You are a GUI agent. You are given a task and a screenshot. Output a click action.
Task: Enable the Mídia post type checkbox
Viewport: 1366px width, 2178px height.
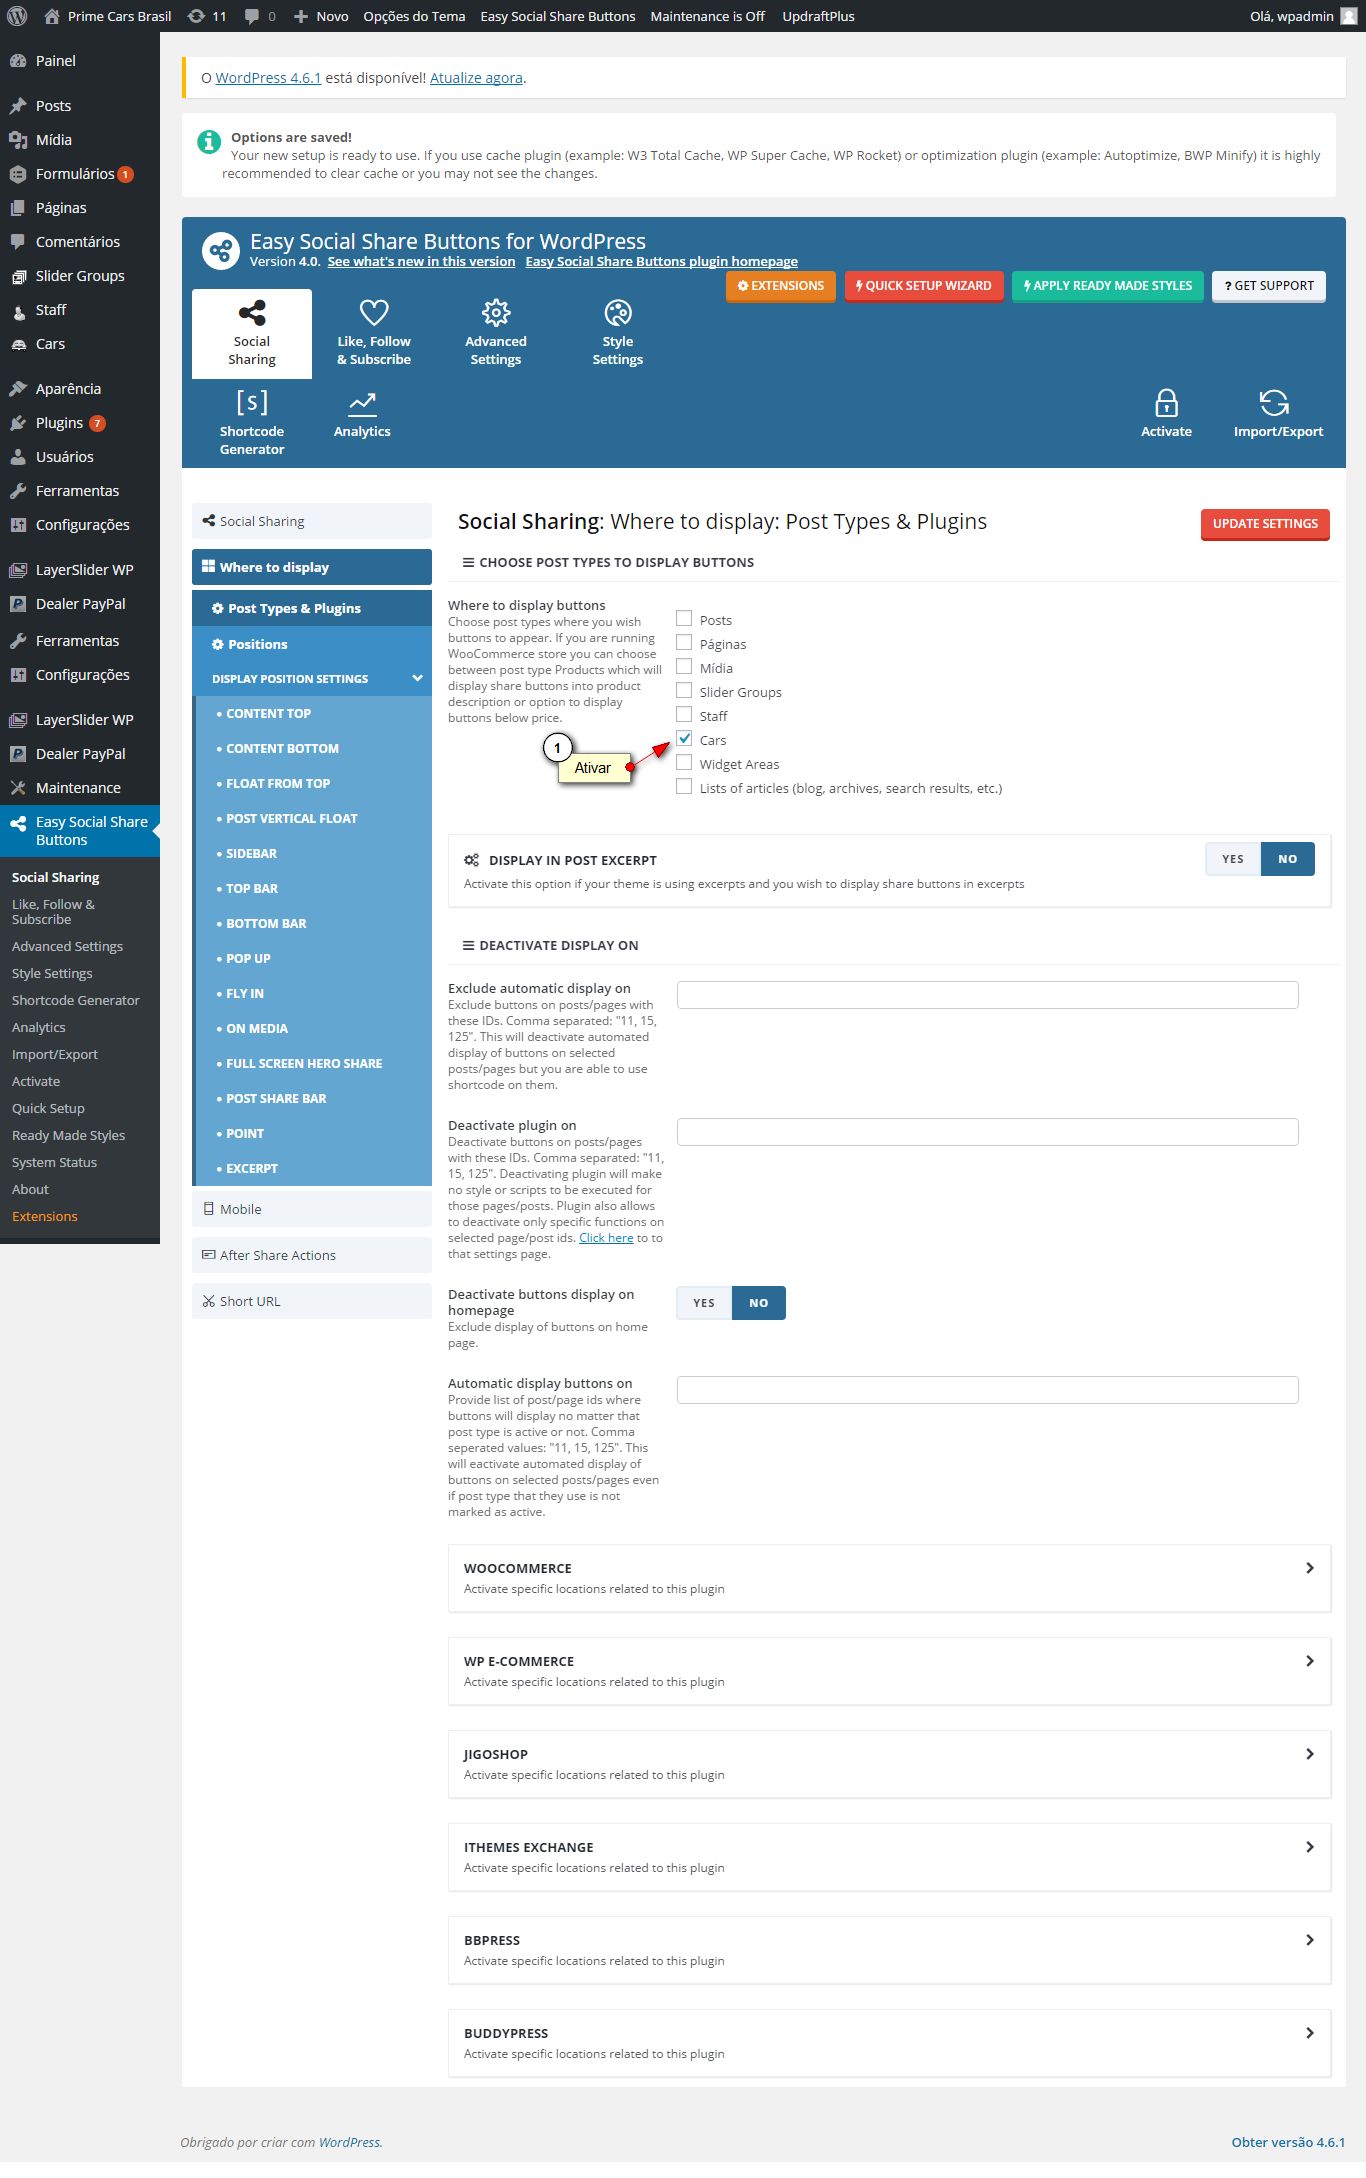tap(684, 667)
